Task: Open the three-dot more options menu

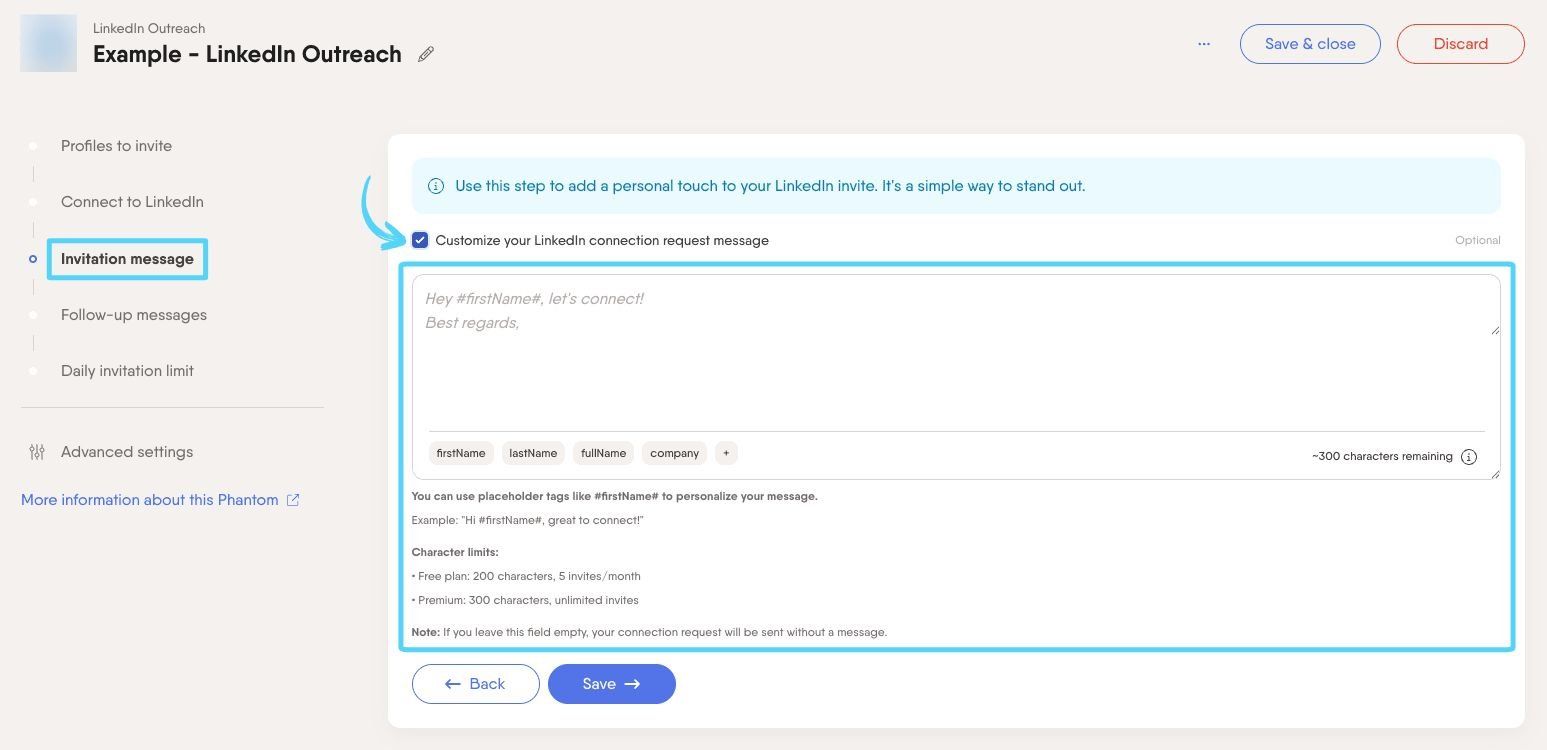Action: [1204, 44]
